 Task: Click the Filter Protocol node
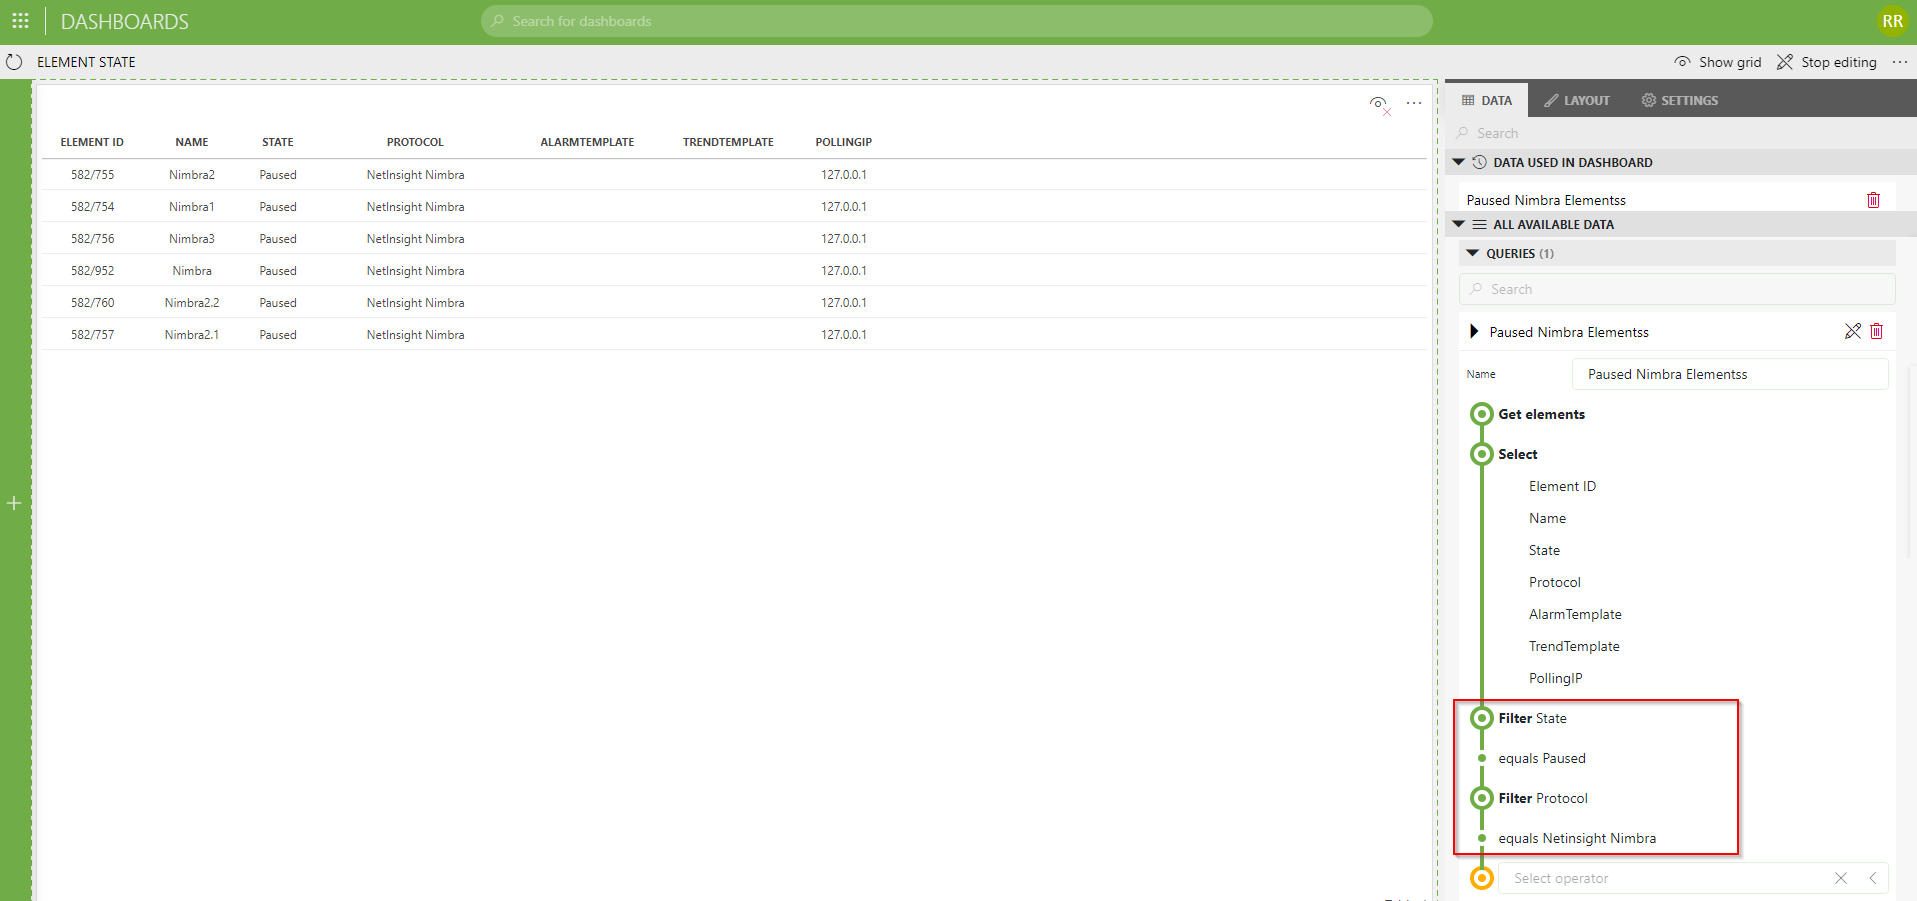(1542, 798)
